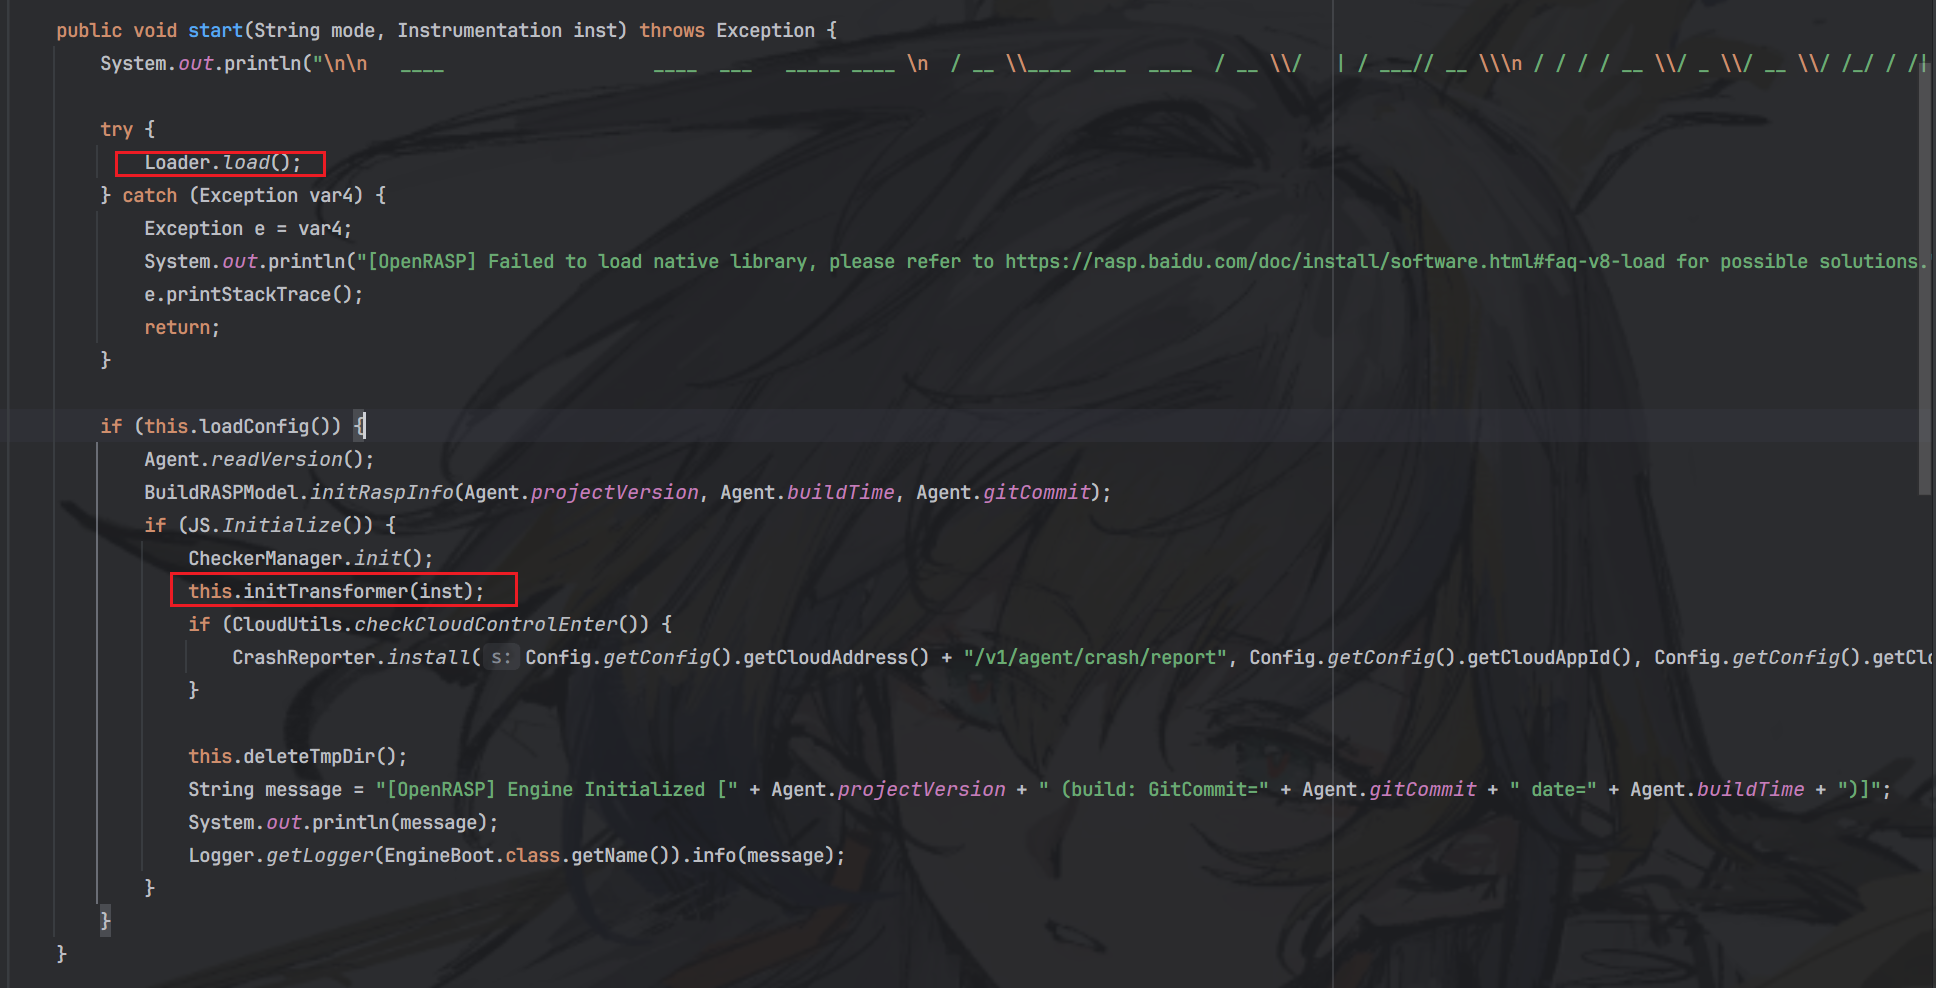Click the CheckerManager.init(); line
The width and height of the screenshot is (1936, 988).
point(310,558)
